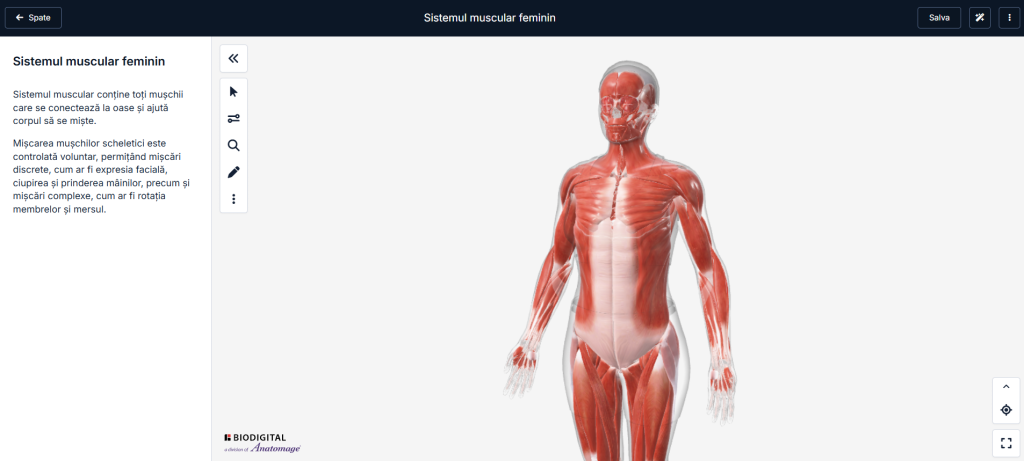Open the three-dot options menu in header

coord(1009,18)
